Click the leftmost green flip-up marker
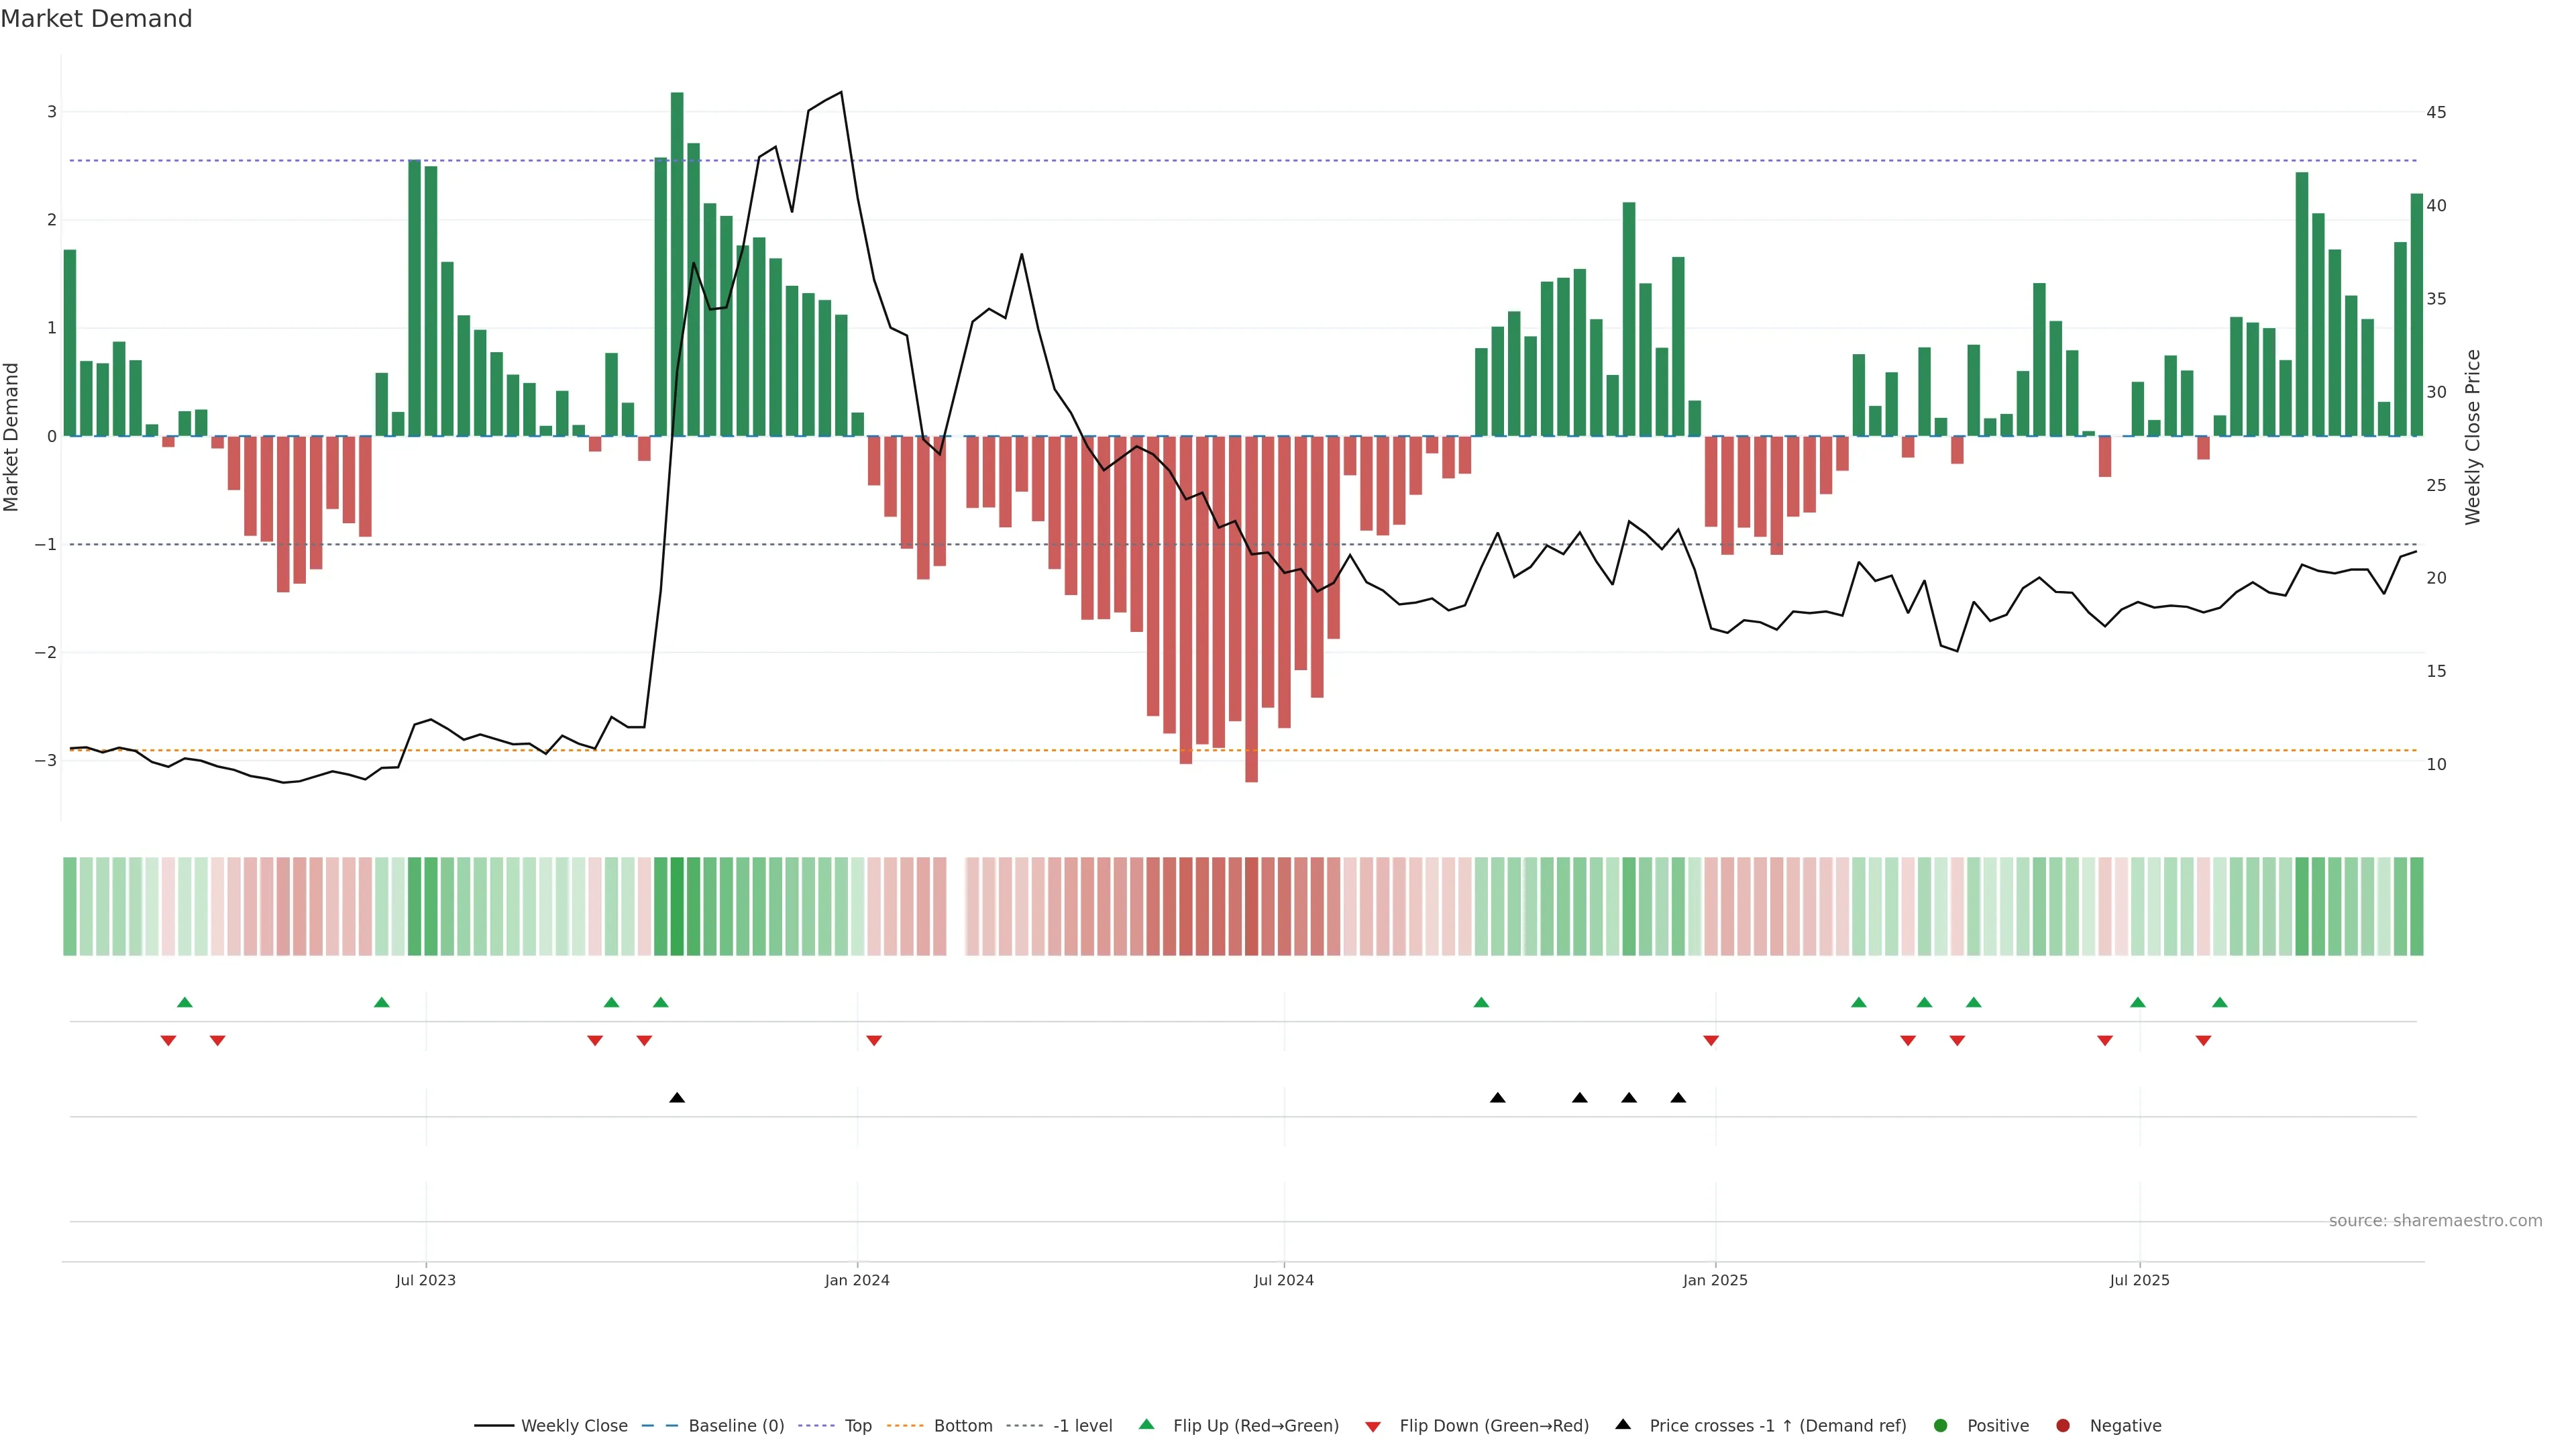 click(184, 1002)
